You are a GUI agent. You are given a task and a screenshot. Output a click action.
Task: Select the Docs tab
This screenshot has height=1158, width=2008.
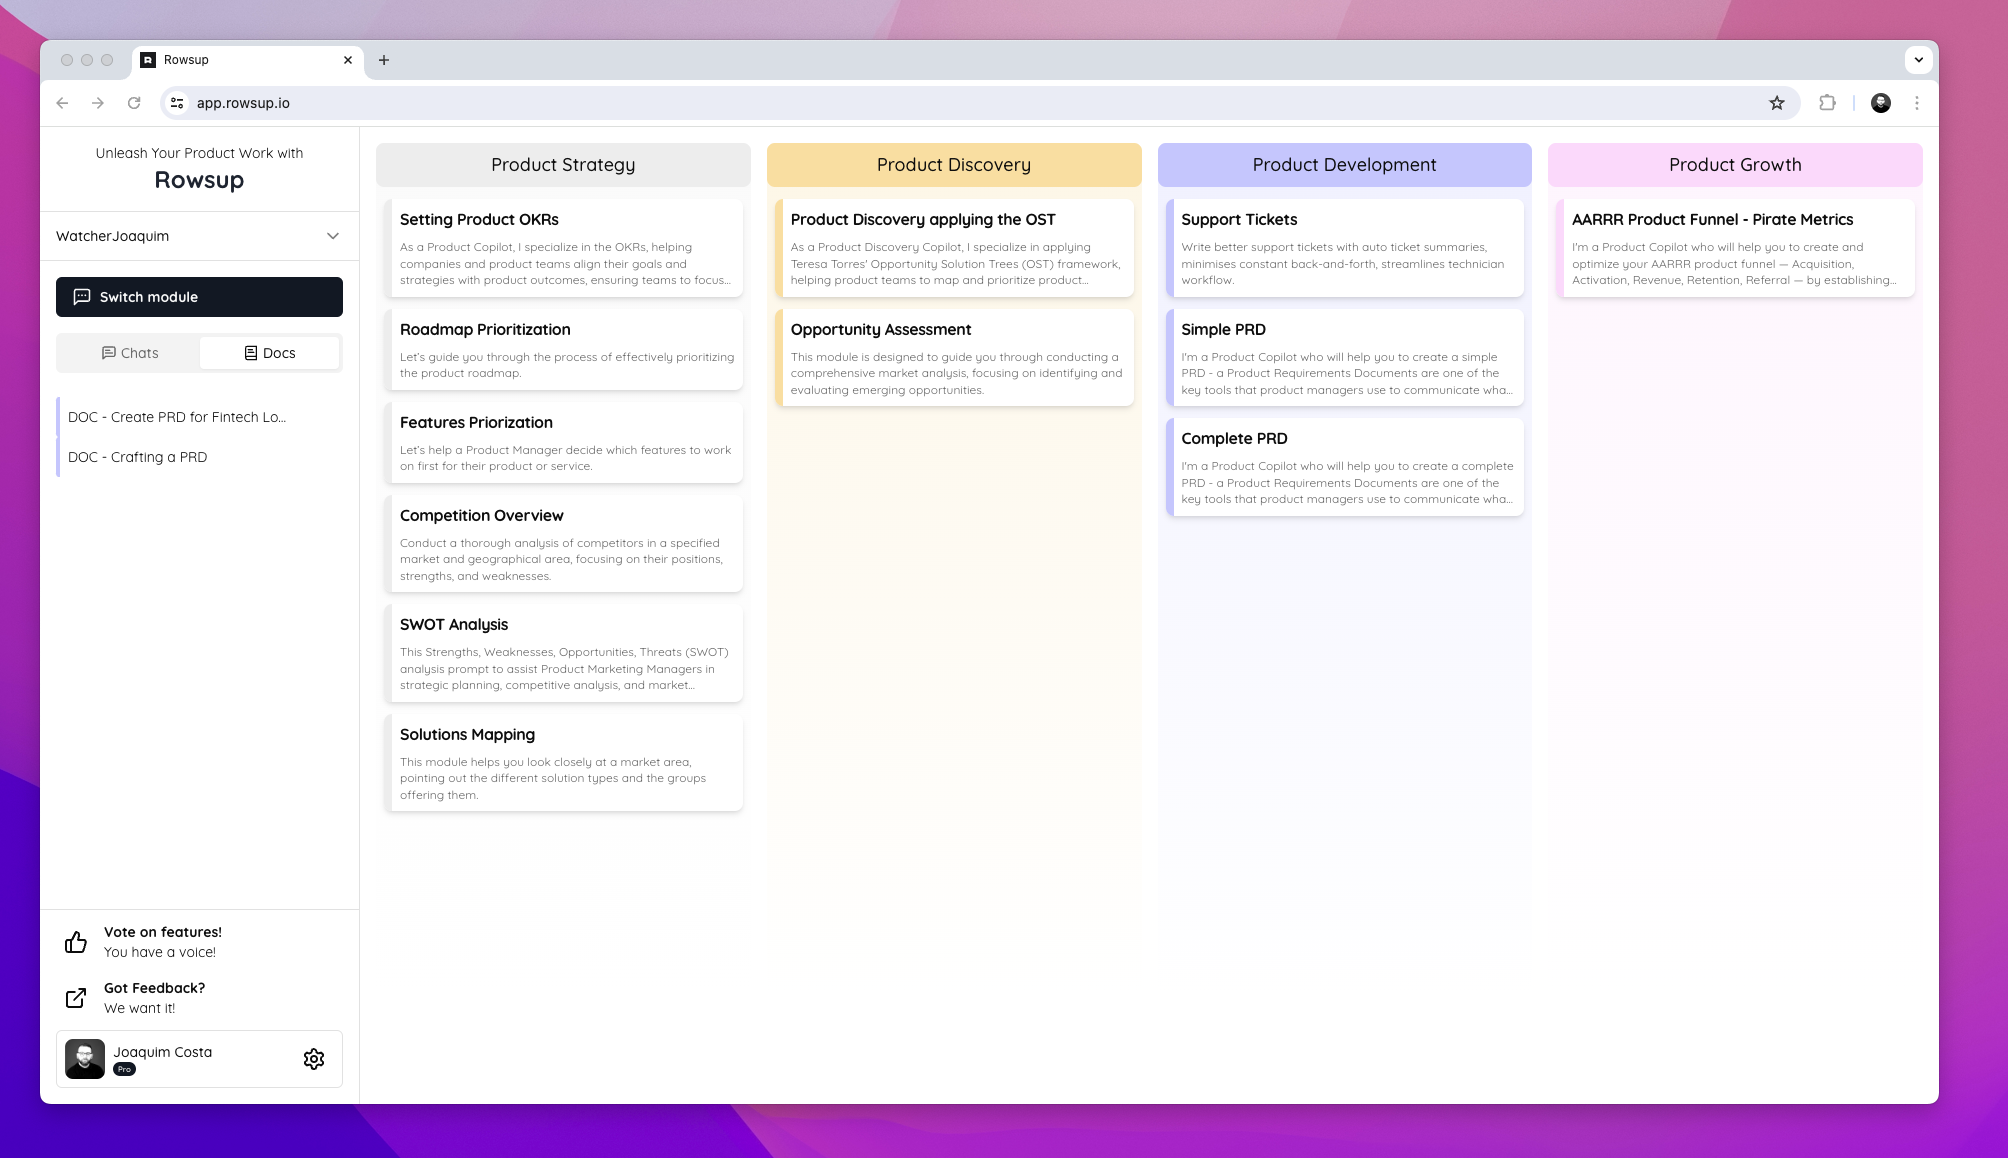[270, 353]
